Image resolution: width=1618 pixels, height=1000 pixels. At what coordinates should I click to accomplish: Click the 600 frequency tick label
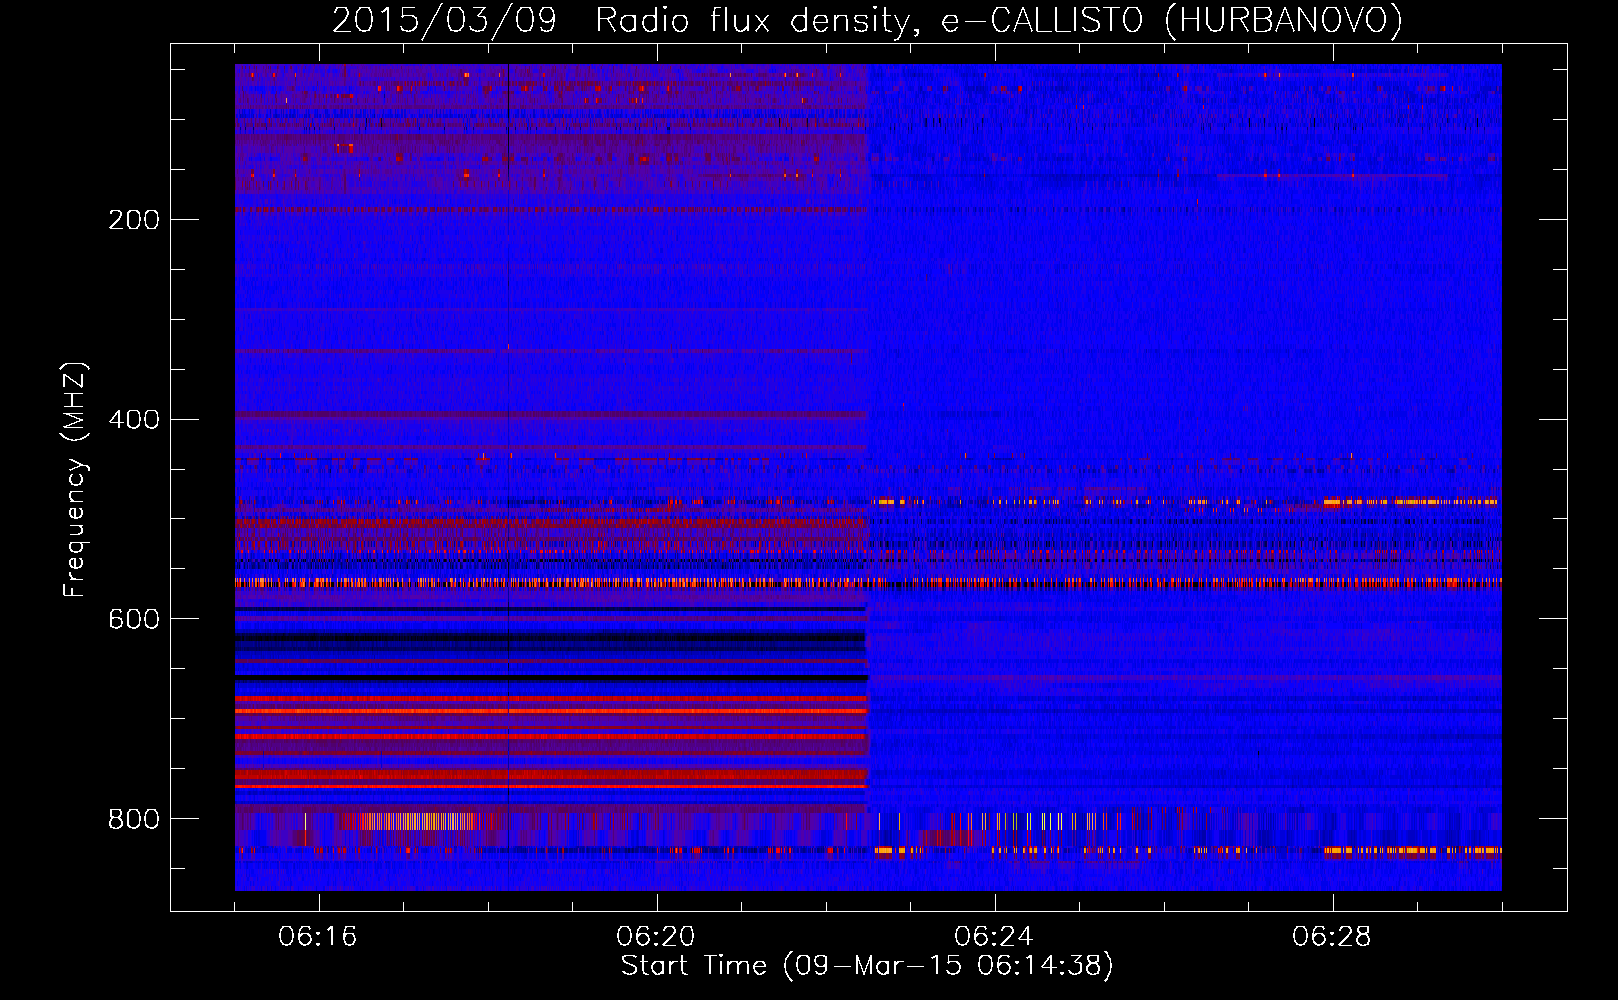(134, 620)
